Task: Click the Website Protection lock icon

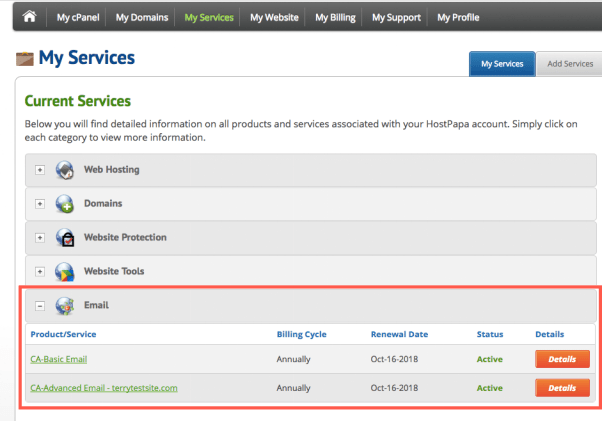Action: pos(66,238)
